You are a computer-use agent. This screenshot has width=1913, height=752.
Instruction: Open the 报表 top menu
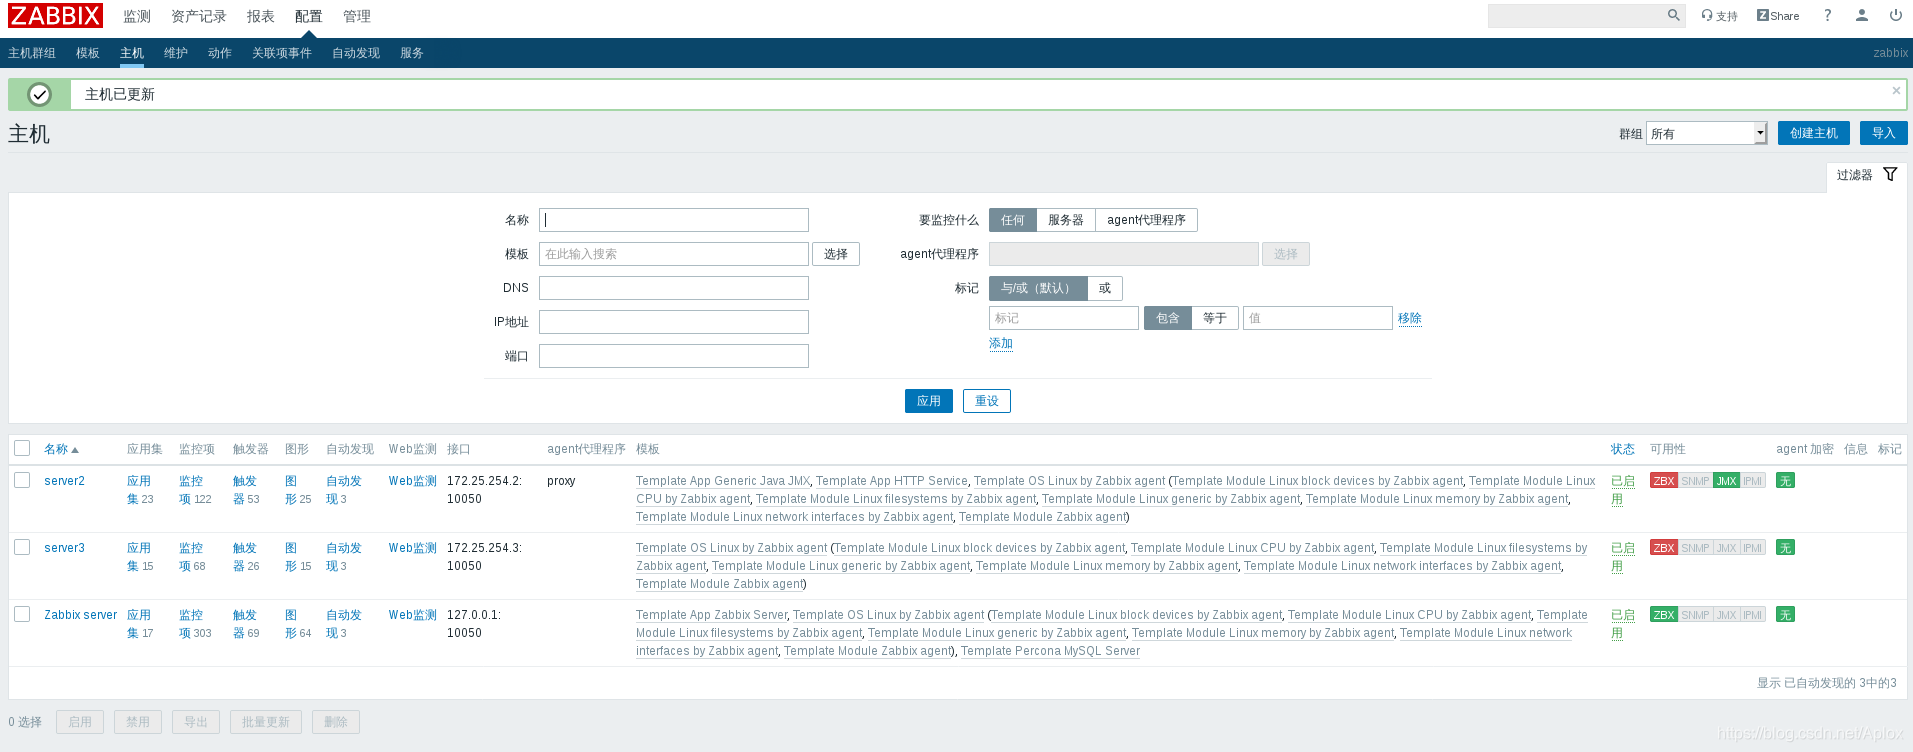tap(261, 17)
